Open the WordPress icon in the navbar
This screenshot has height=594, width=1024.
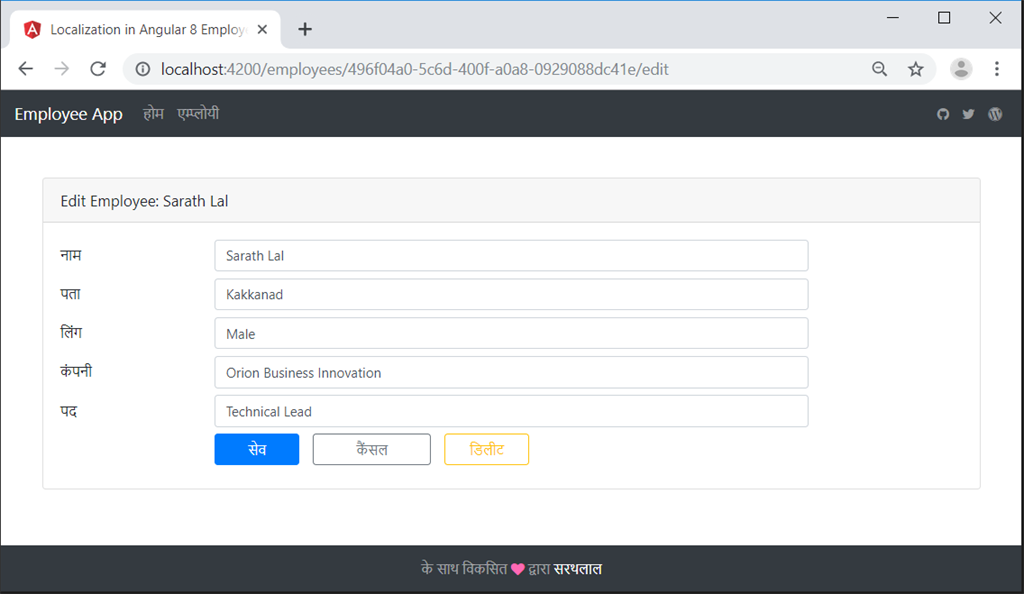pyautogui.click(x=994, y=114)
